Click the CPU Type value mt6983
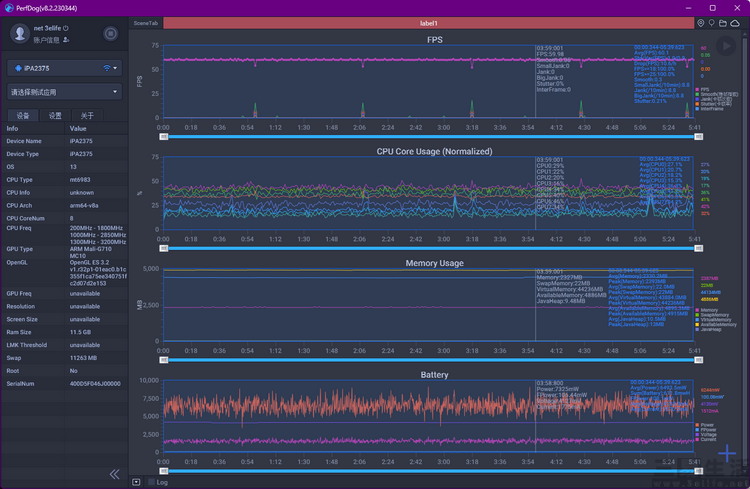Viewport: 750px width, 489px height. (80, 180)
